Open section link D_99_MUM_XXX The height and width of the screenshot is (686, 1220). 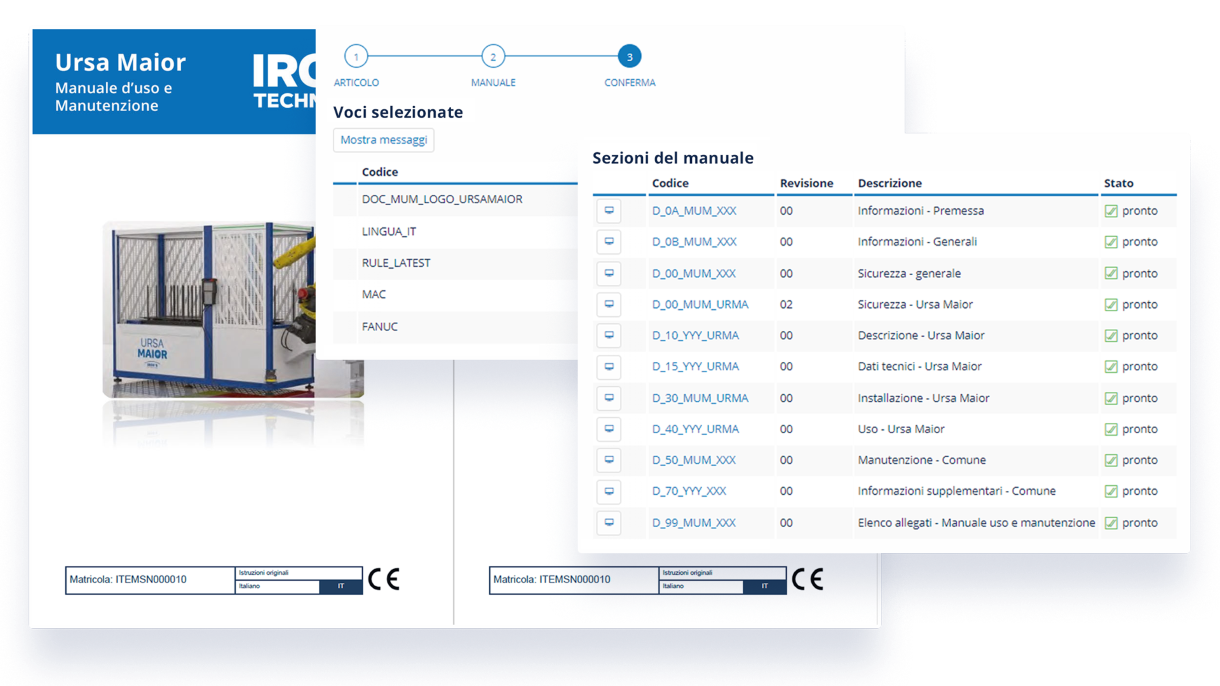(694, 522)
